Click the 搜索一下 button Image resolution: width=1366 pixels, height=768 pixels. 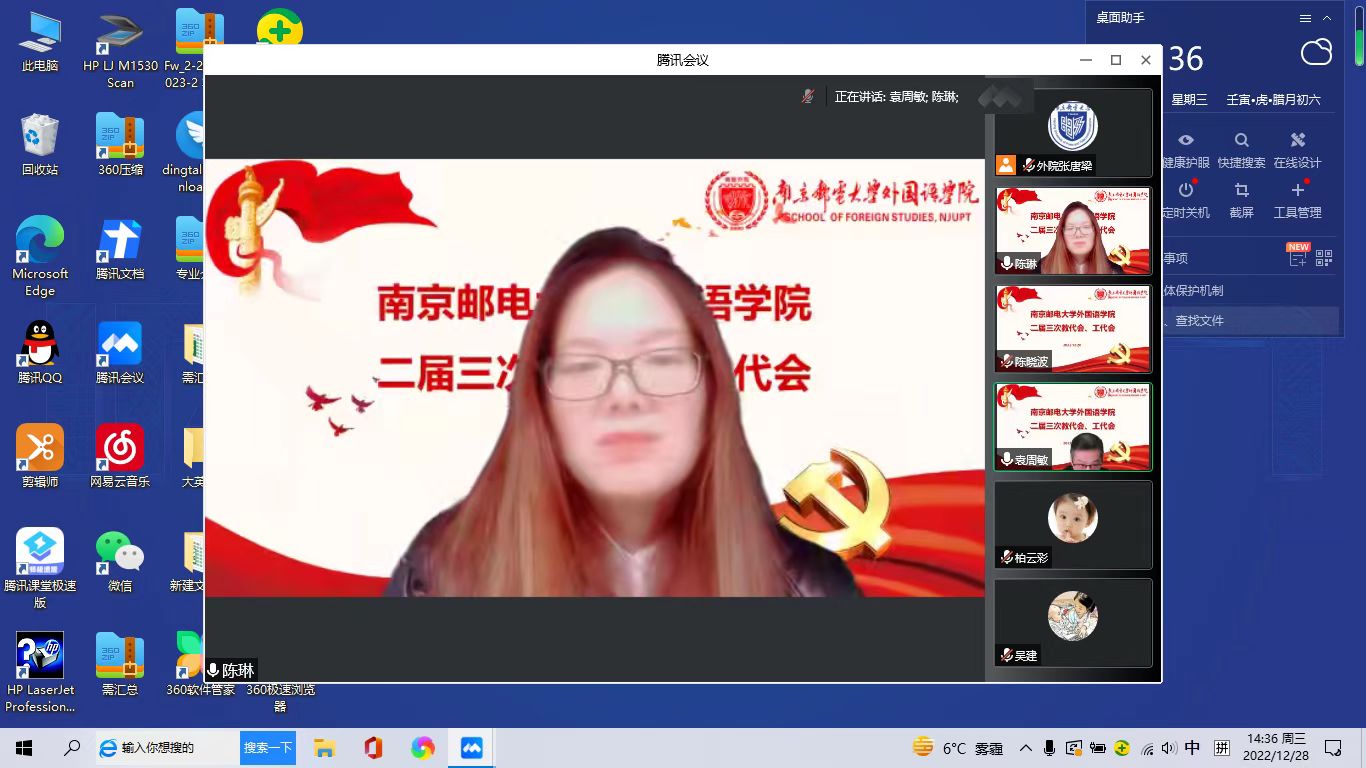click(x=268, y=748)
